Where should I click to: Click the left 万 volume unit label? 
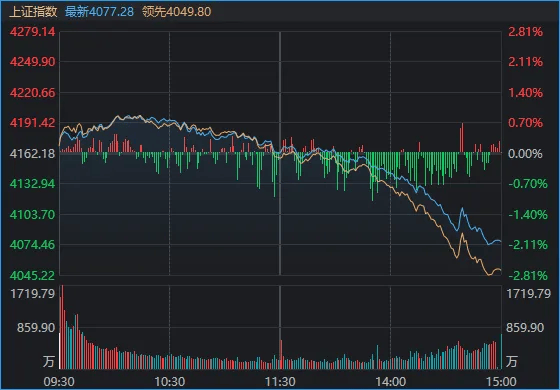(49, 361)
